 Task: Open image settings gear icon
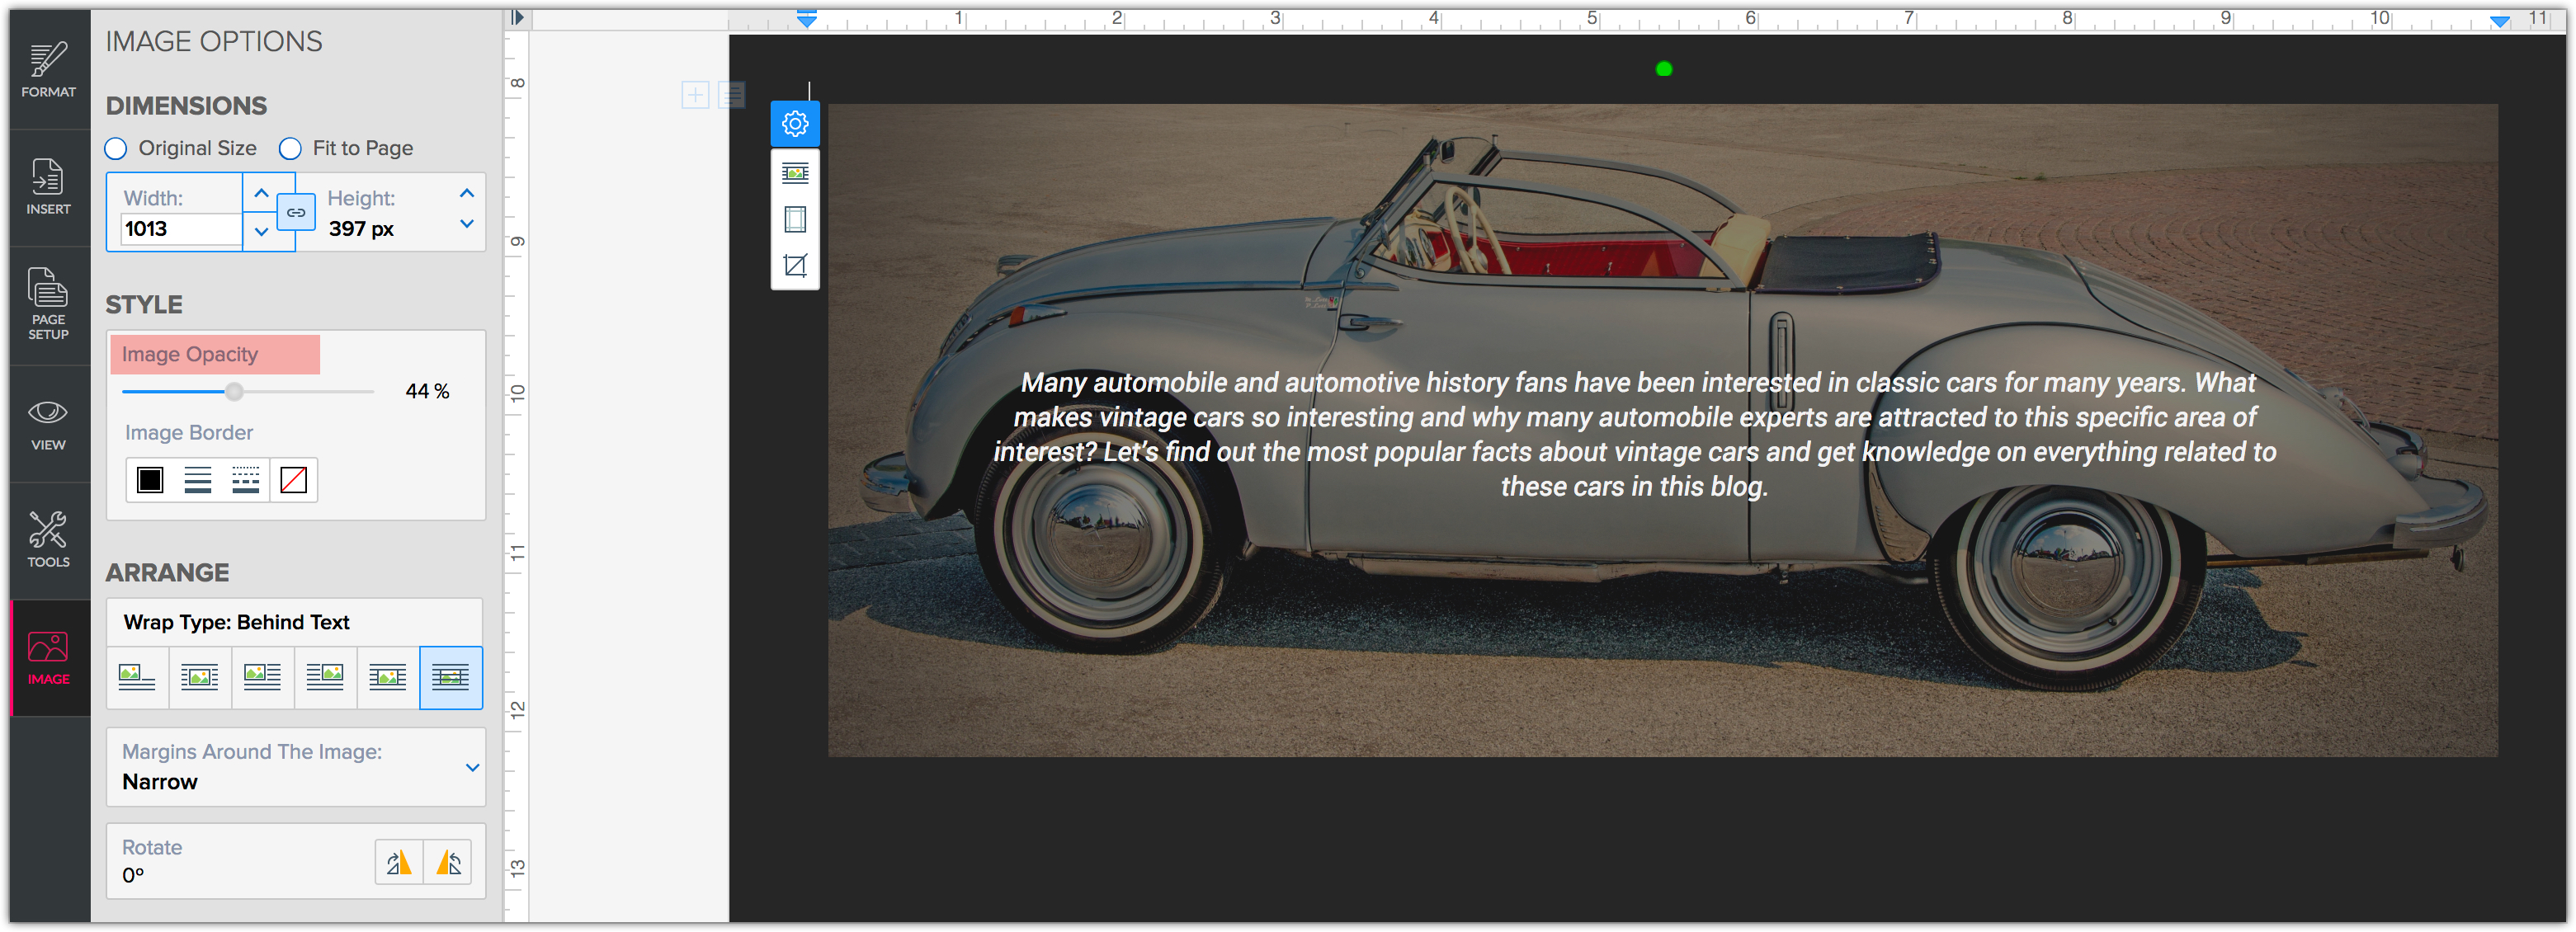click(795, 124)
